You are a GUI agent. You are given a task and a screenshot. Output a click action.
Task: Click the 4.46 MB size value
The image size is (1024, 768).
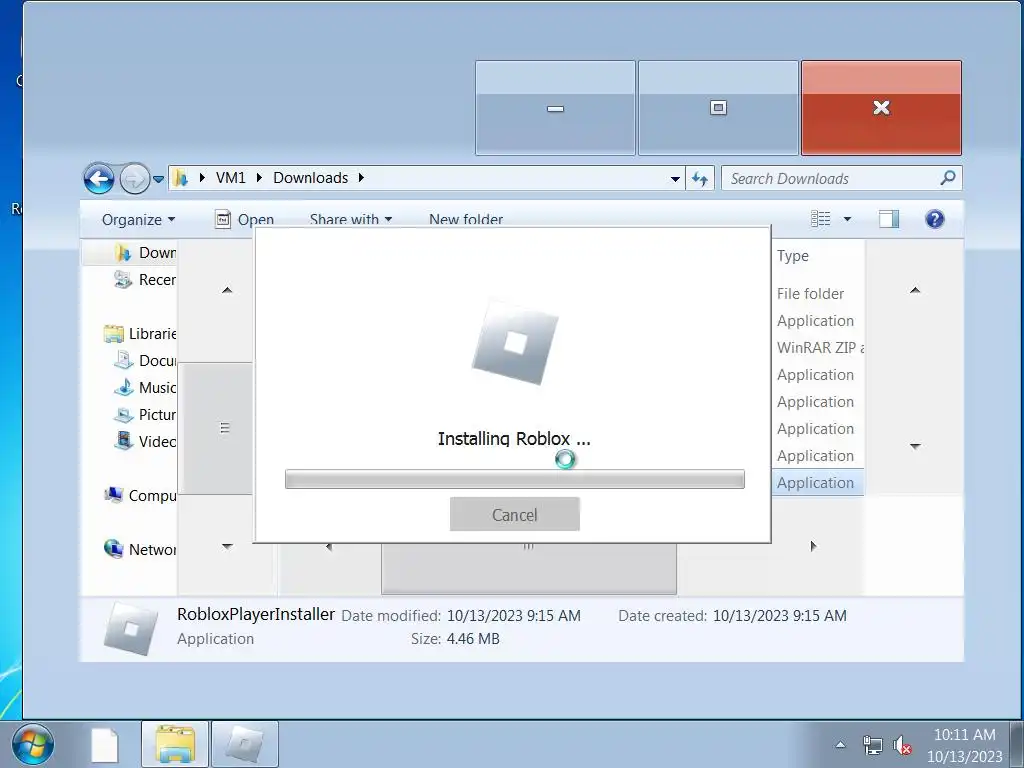click(473, 639)
